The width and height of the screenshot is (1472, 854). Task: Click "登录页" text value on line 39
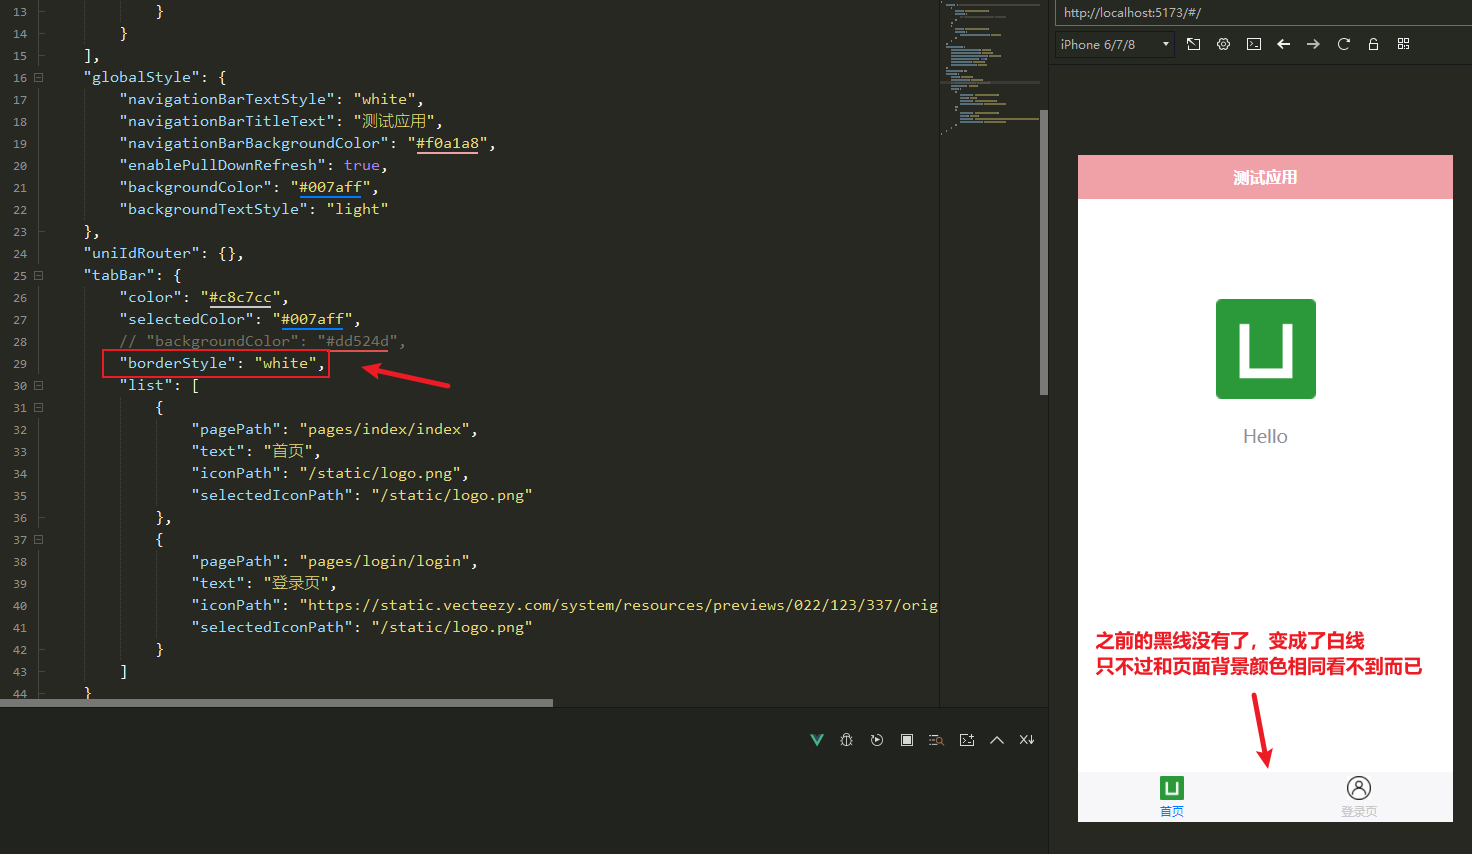297,583
